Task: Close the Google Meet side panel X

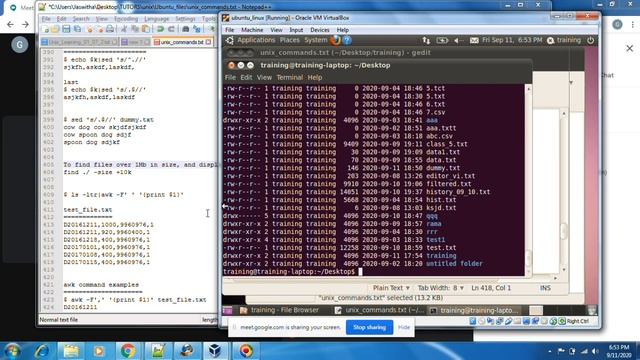Action: [629, 48]
